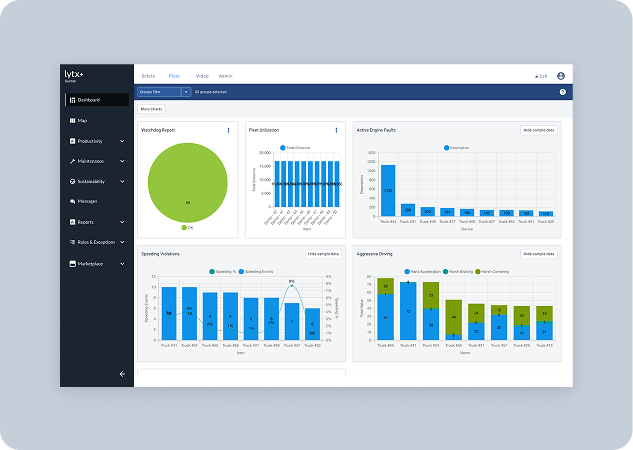This screenshot has width=633, height=450.
Task: Open the user profile avatar icon
Action: pyautogui.click(x=561, y=76)
